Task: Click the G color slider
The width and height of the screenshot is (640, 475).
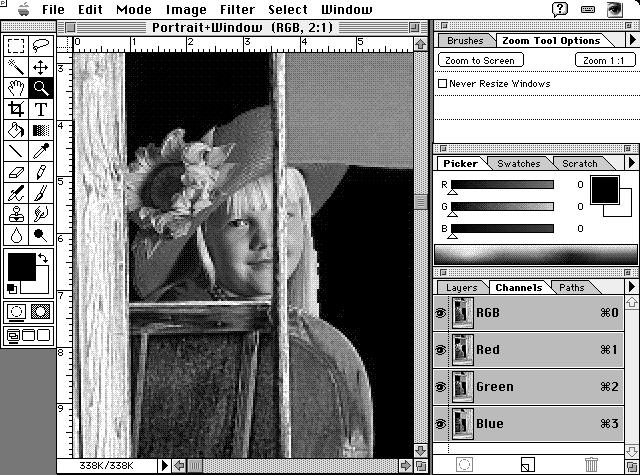Action: [502, 206]
